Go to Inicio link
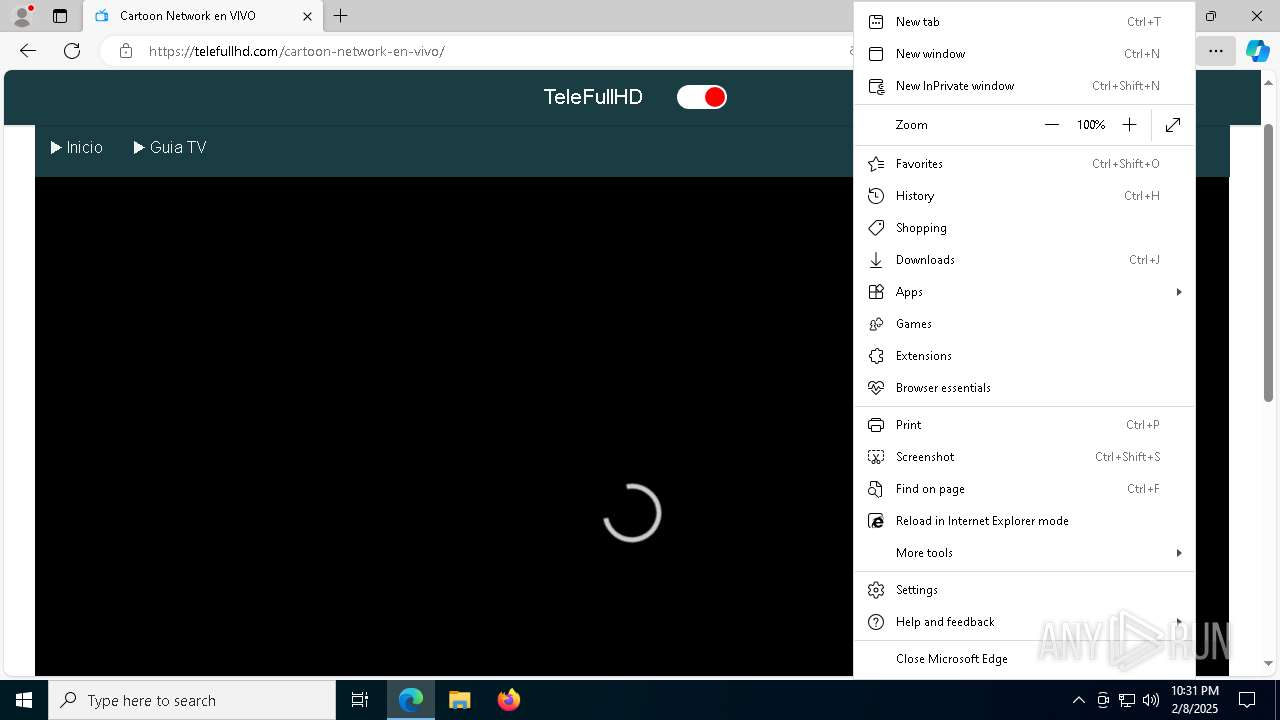1280x720 pixels. tap(77, 147)
